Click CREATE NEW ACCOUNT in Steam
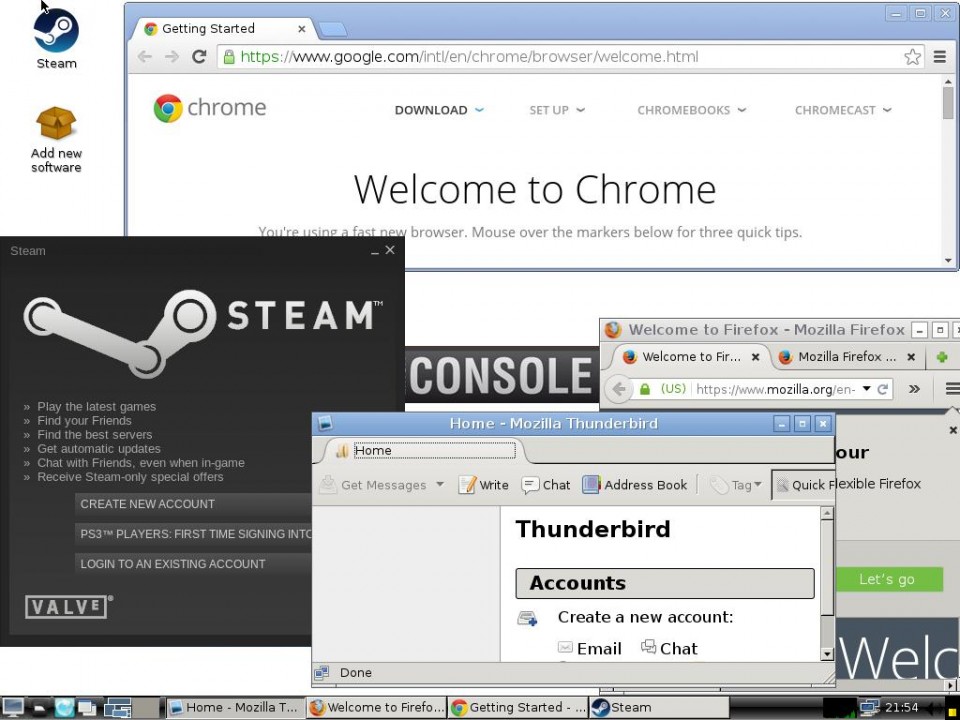This screenshot has width=960, height=720. coord(193,504)
